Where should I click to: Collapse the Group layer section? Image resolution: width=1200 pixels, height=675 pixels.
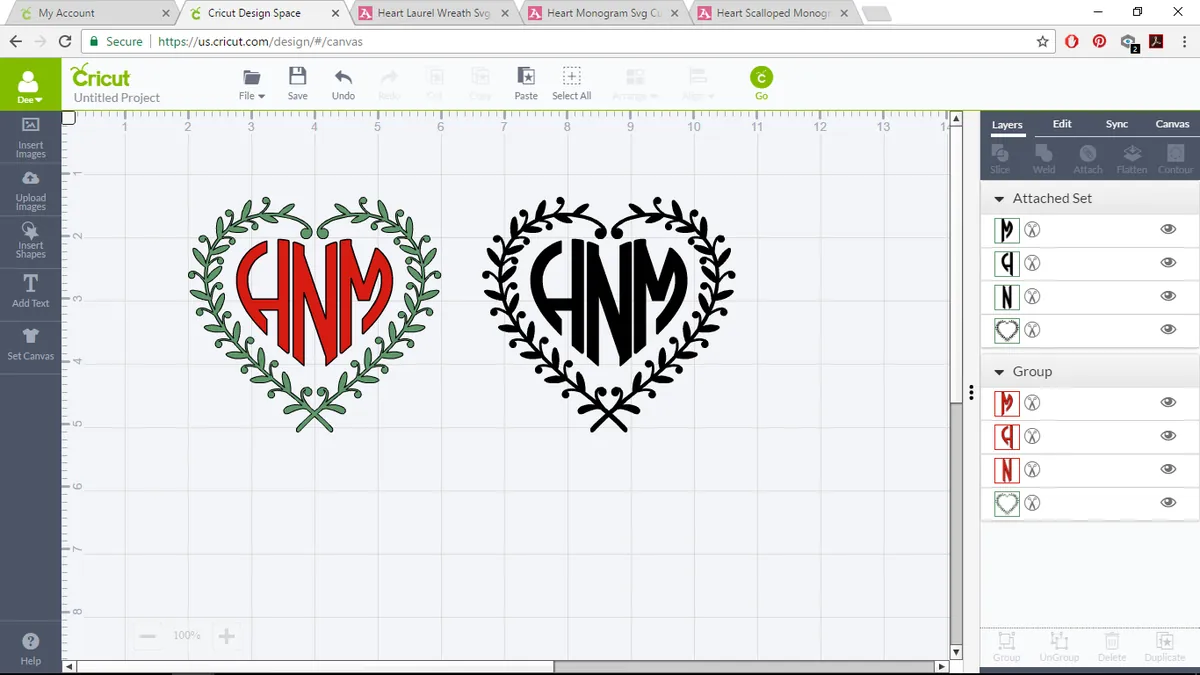point(999,372)
